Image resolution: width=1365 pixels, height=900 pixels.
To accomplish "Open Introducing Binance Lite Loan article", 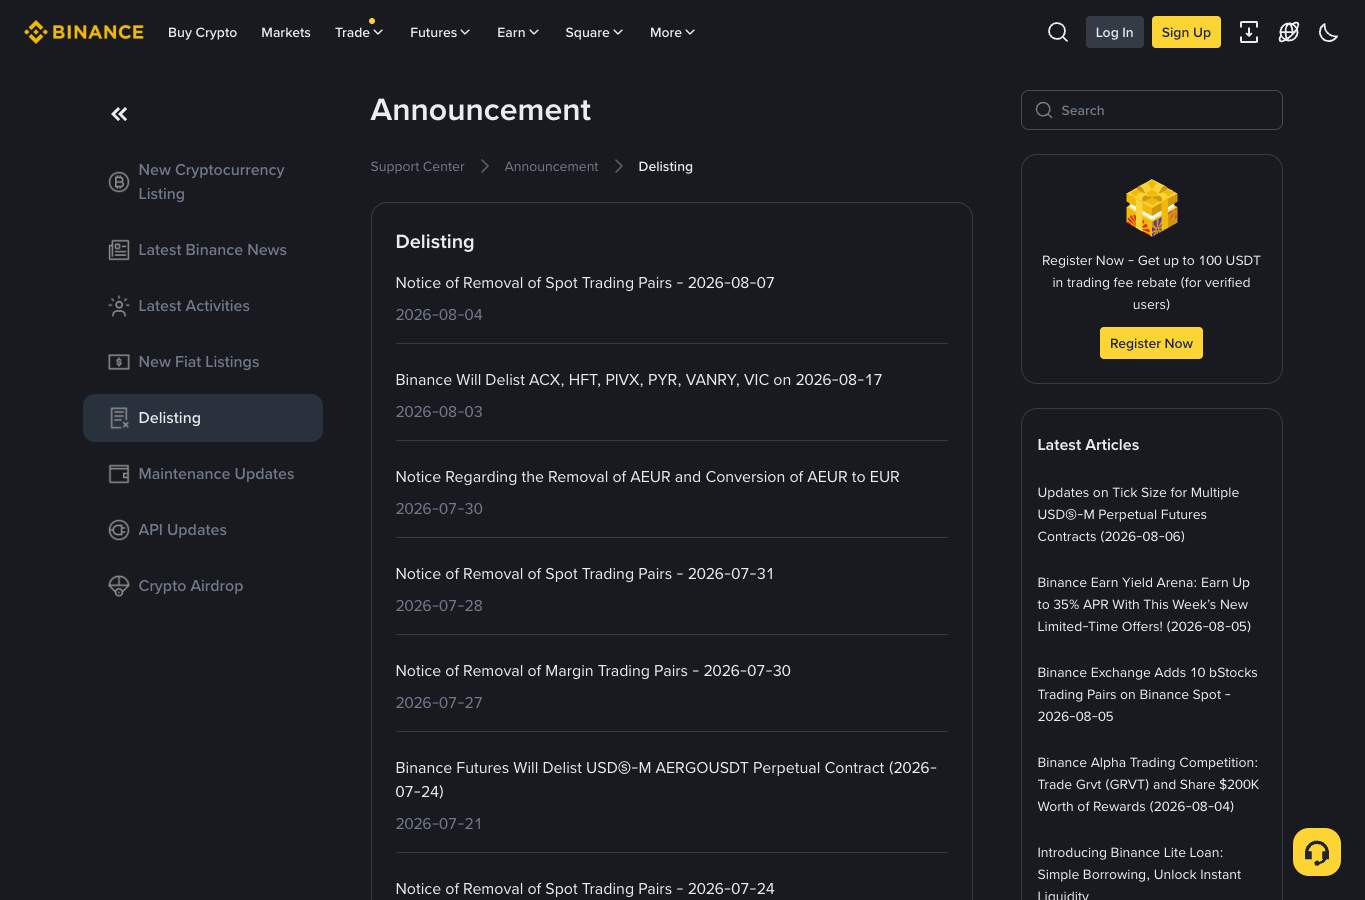I will [1139, 874].
